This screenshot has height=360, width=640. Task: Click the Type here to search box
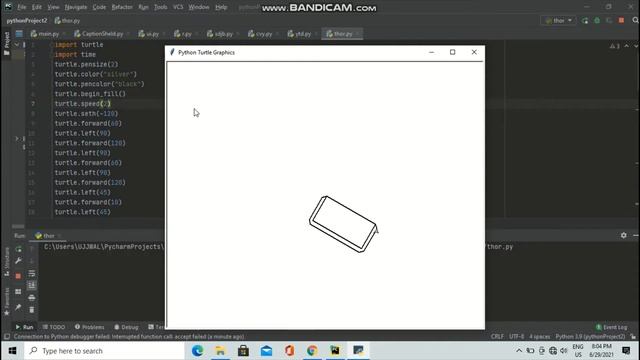(104, 351)
